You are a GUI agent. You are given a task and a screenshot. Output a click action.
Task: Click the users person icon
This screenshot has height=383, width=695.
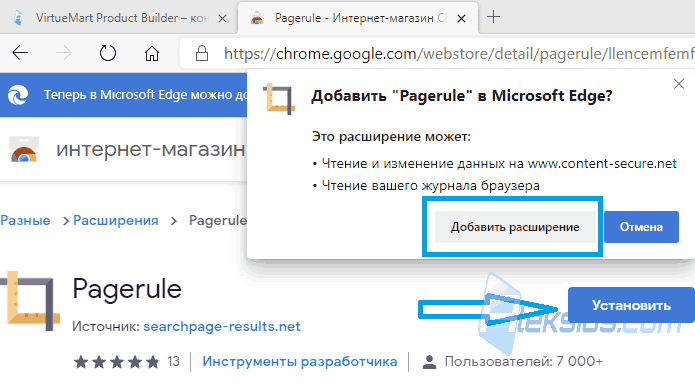pyautogui.click(x=429, y=362)
